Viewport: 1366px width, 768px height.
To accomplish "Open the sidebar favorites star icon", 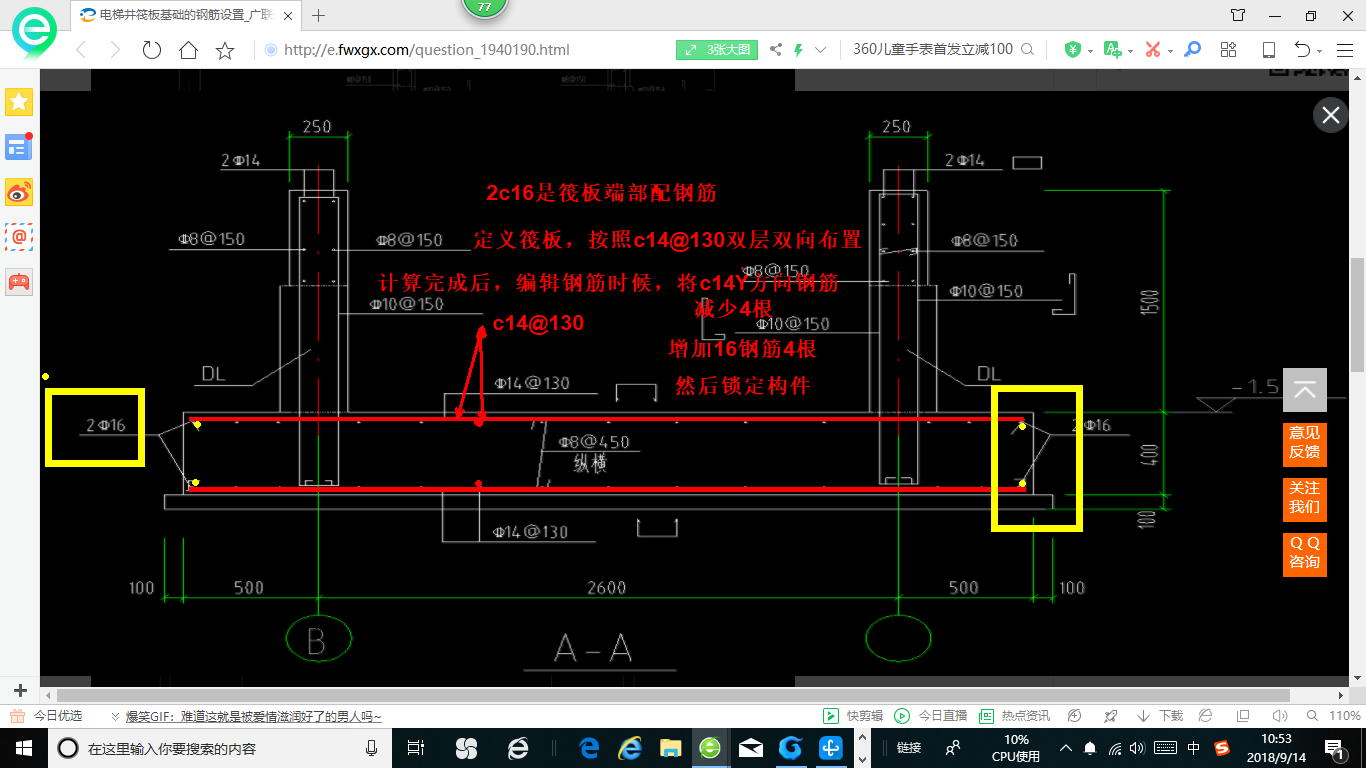I will (19, 101).
